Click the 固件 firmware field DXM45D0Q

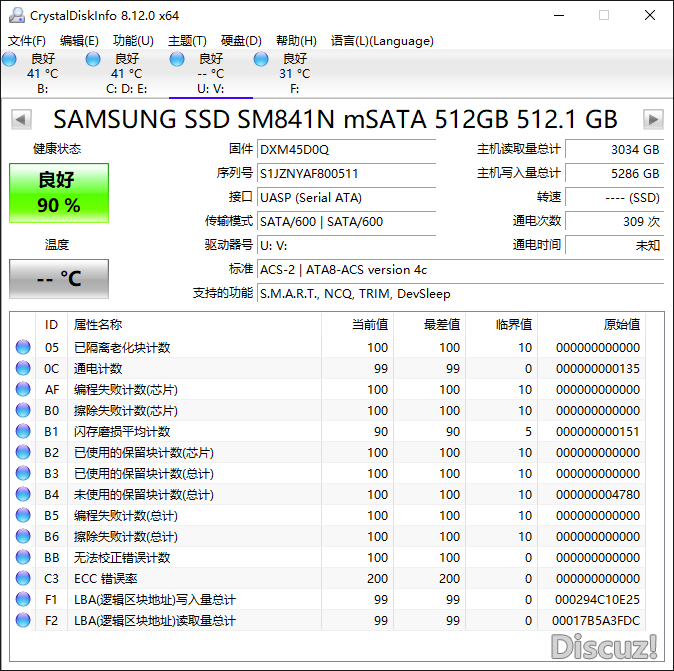coord(346,149)
